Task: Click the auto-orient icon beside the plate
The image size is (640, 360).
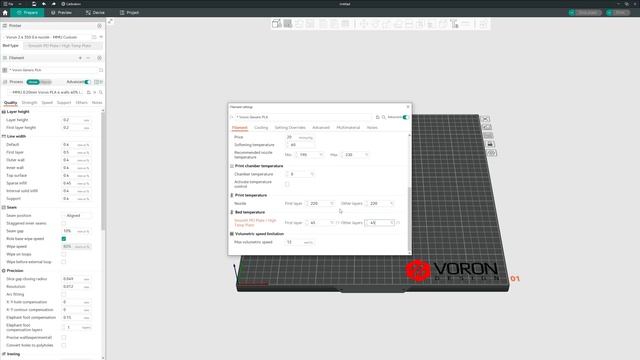Action: click(487, 127)
